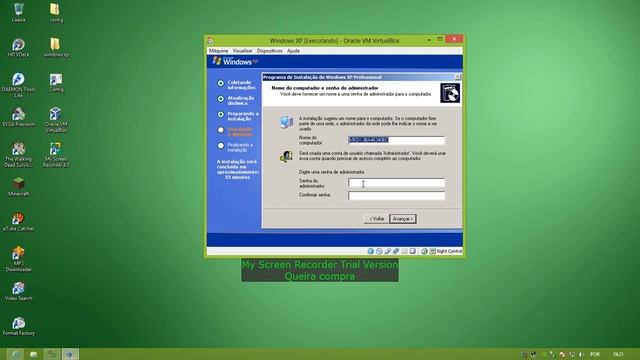
Task: Click VirtualBox shared folders status icon
Action: point(404,251)
